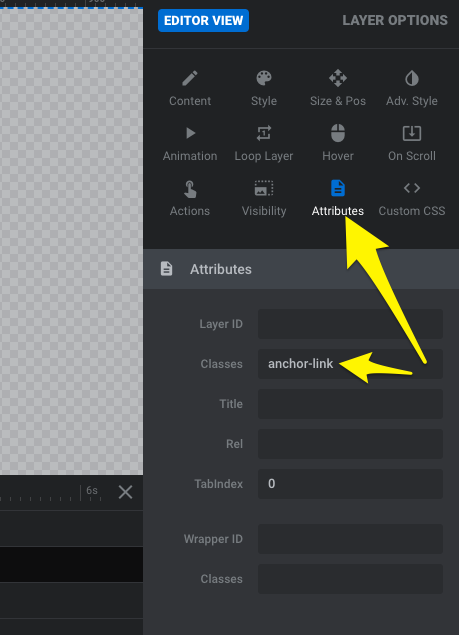Image resolution: width=459 pixels, height=635 pixels.
Task: Select the On Scroll icon
Action: [412, 133]
